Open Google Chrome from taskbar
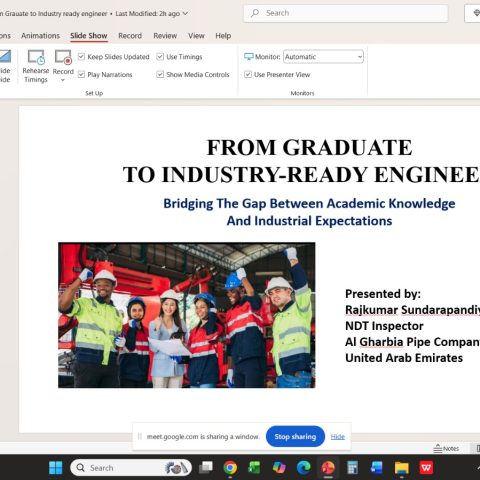Image resolution: width=480 pixels, height=480 pixels. click(x=230, y=468)
